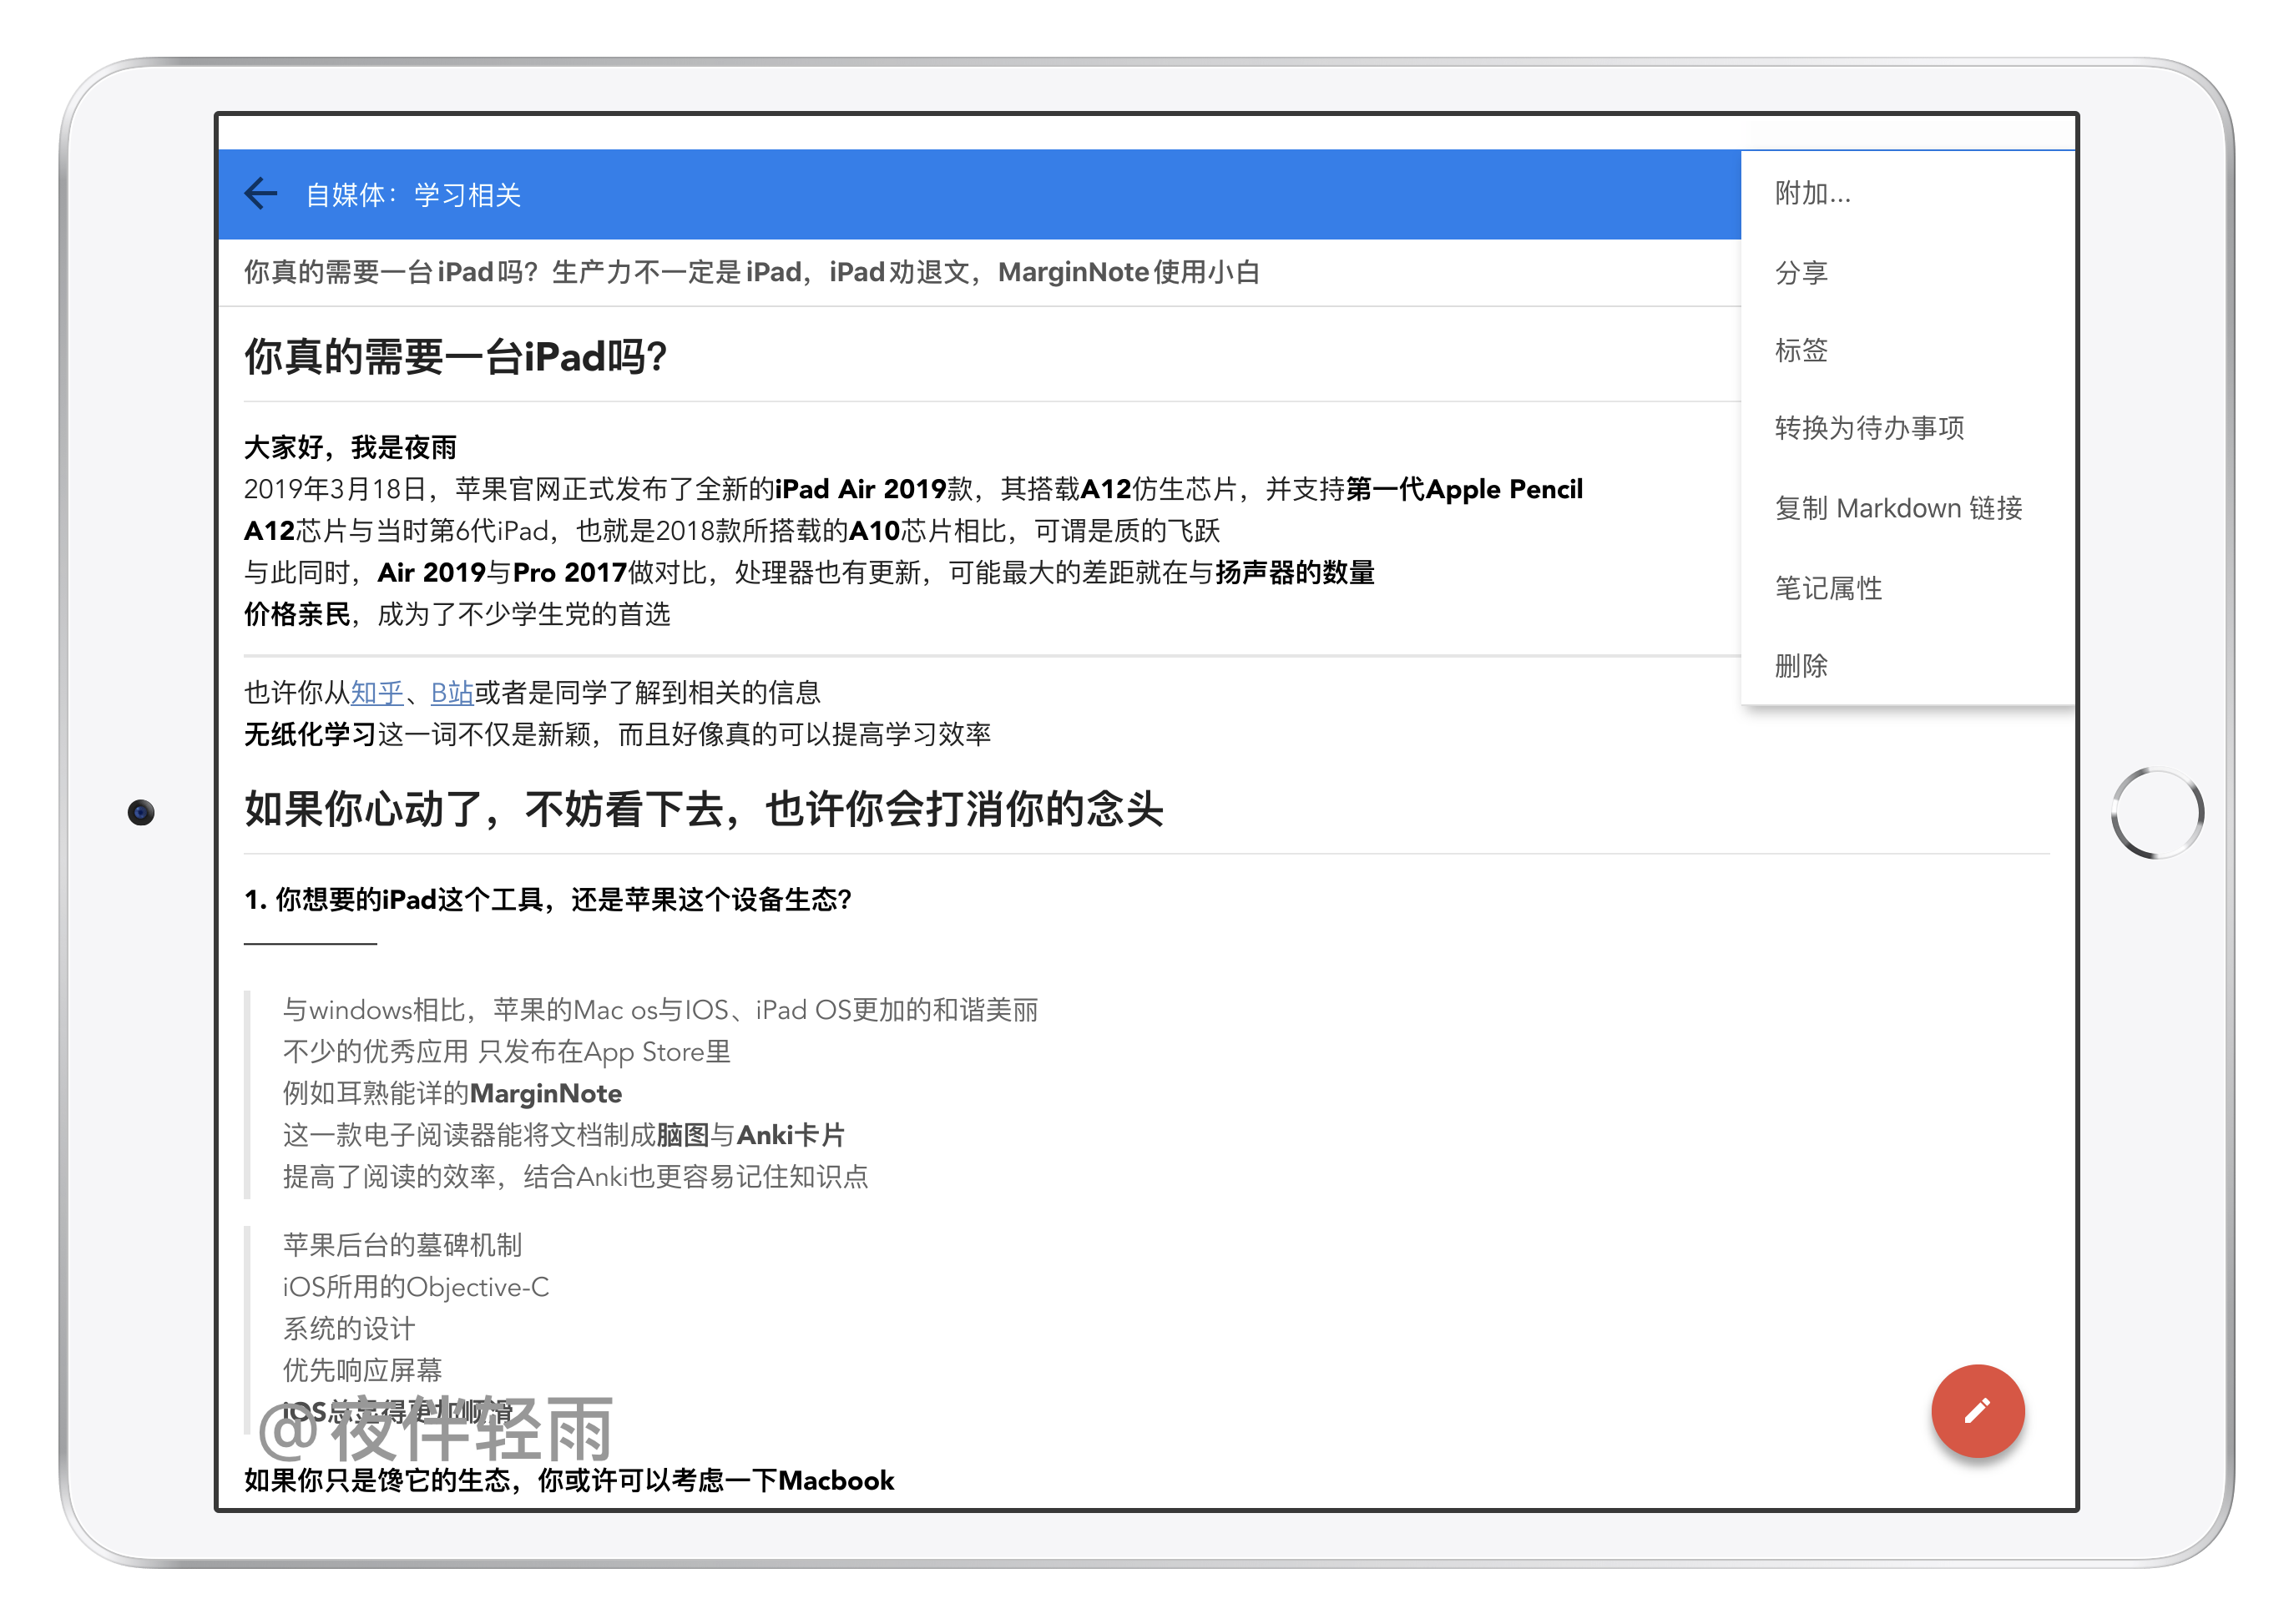Tap the heading 如果你心动了，不妨看下去
The image size is (2294, 1624).
[705, 810]
